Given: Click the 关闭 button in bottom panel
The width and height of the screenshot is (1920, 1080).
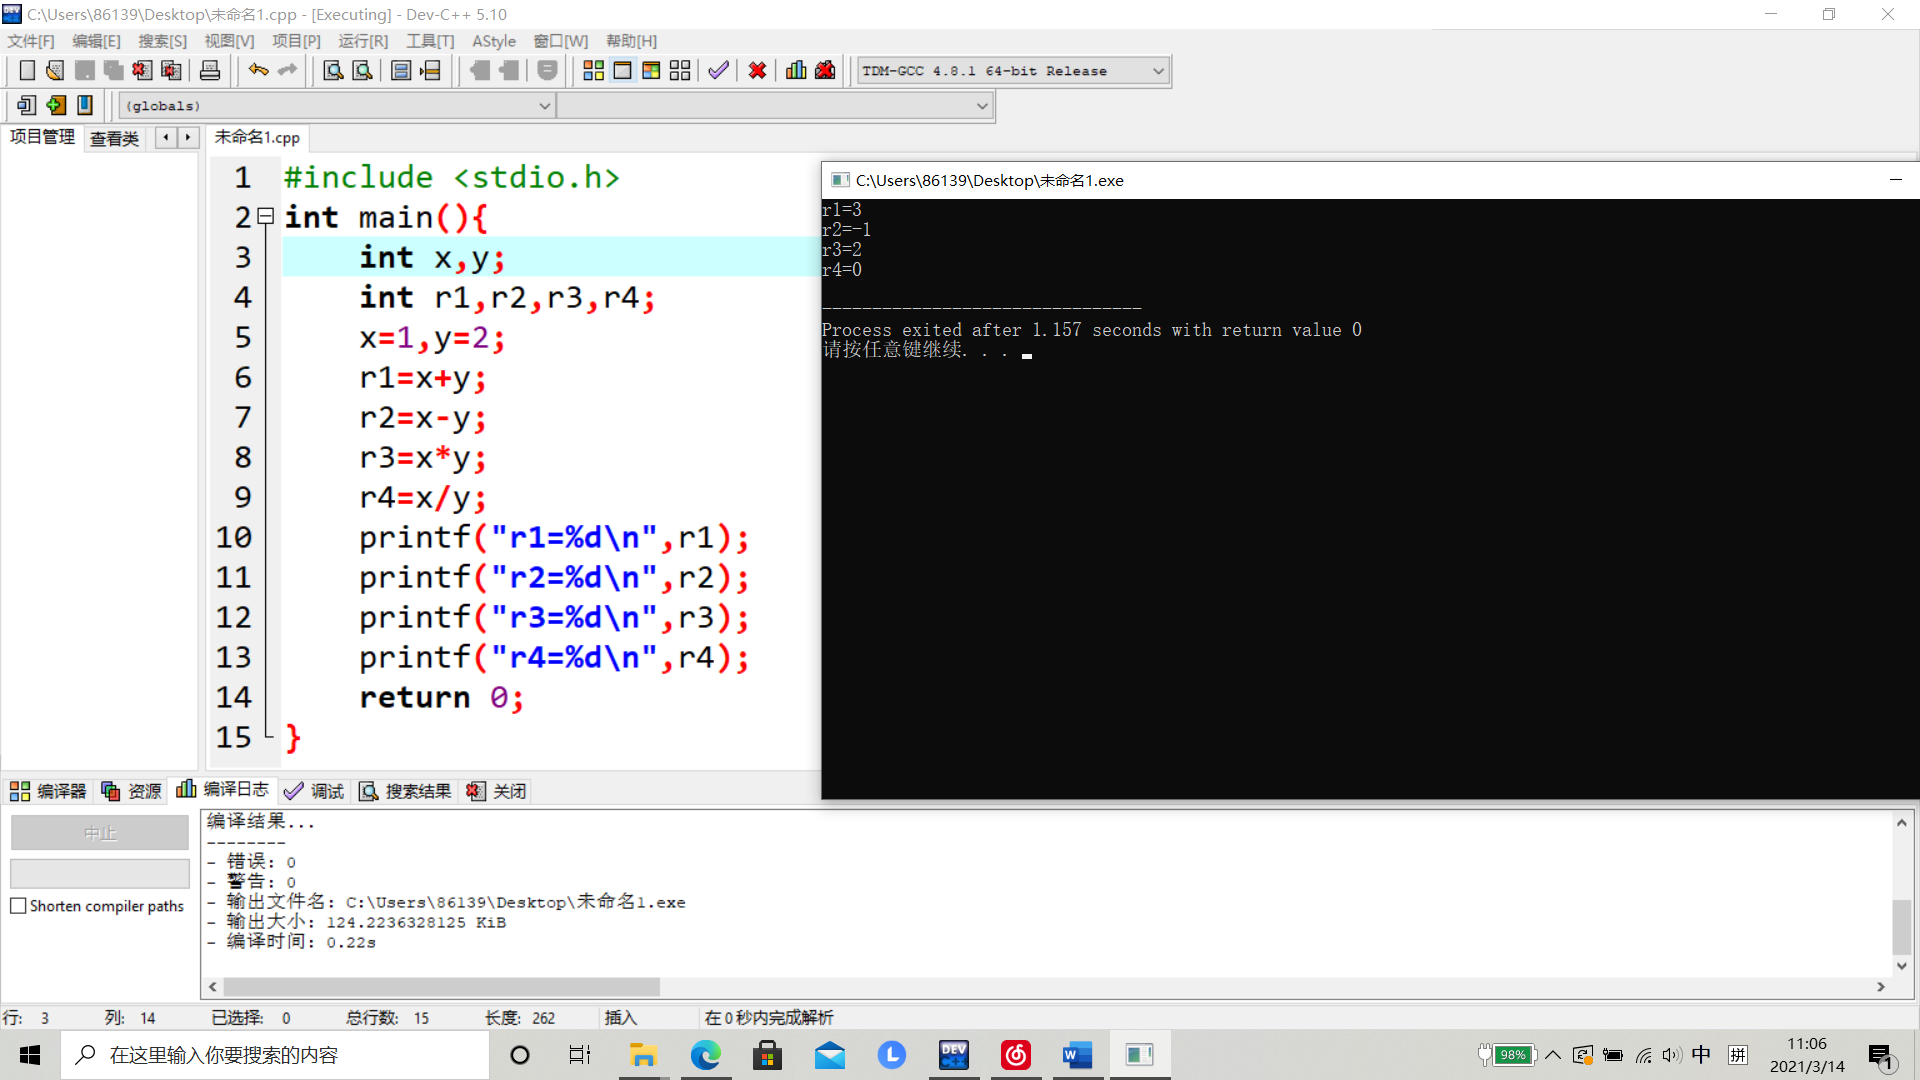Looking at the screenshot, I should point(497,791).
